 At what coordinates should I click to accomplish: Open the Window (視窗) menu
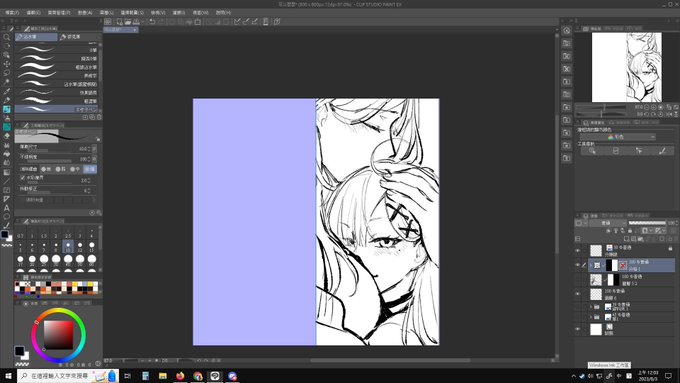point(200,13)
